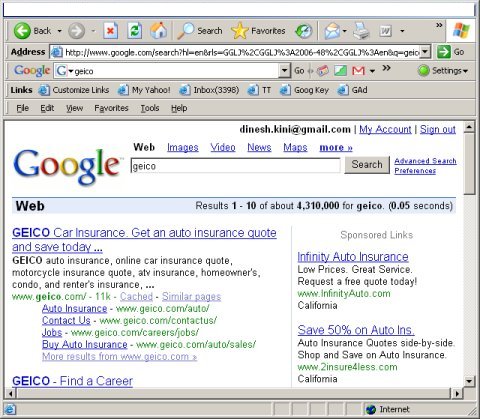Open the Edit menu
Viewport: 480px width, 419px height.
point(47,108)
